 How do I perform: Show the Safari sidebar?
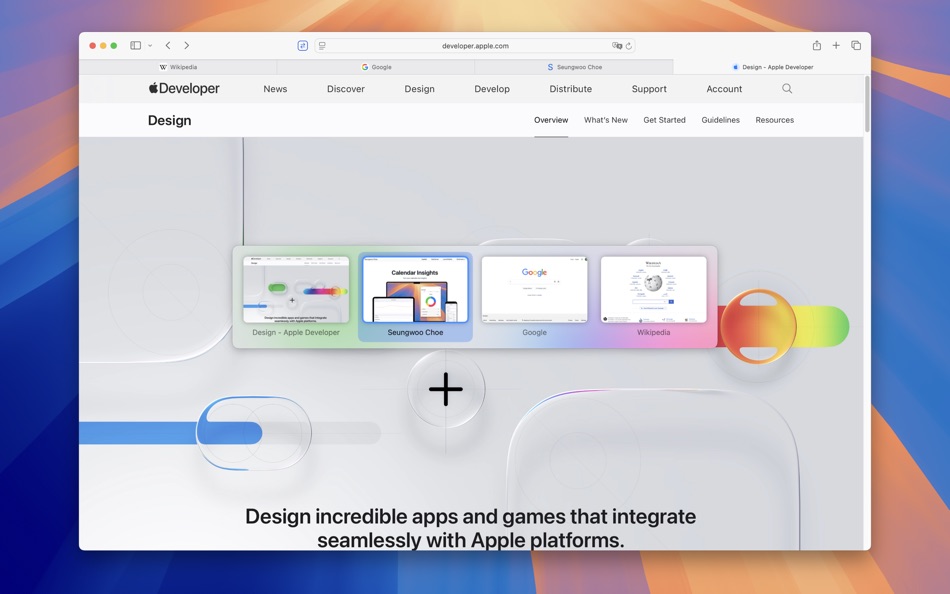[136, 45]
